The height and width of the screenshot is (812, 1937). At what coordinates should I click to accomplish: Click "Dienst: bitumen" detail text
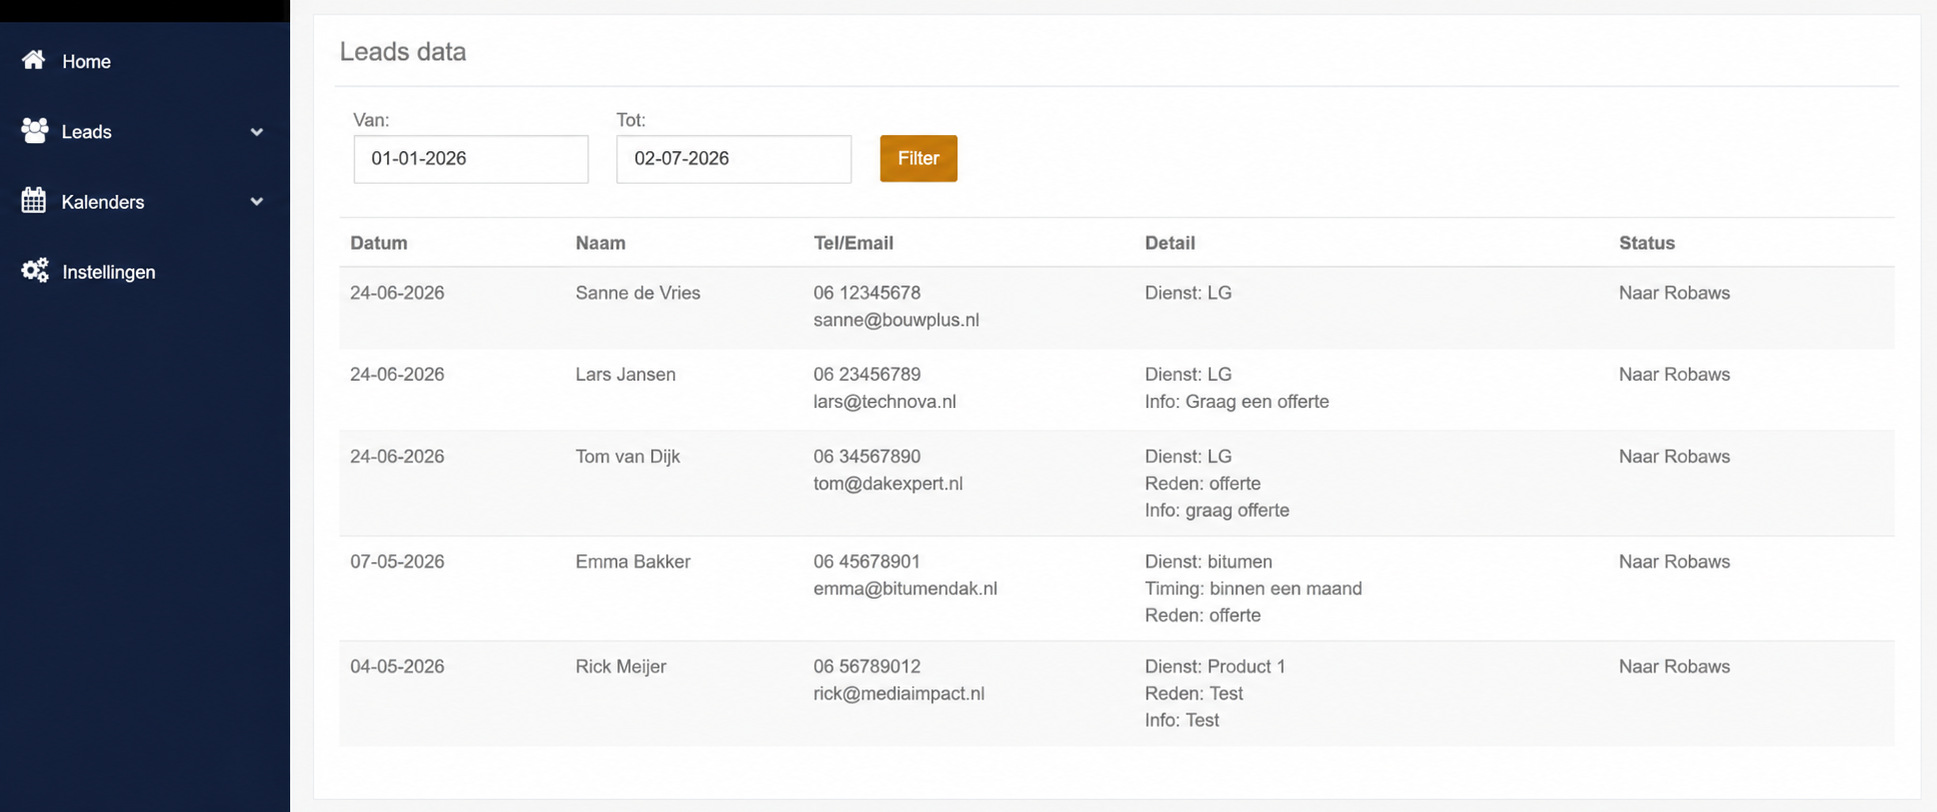coord(1209,561)
